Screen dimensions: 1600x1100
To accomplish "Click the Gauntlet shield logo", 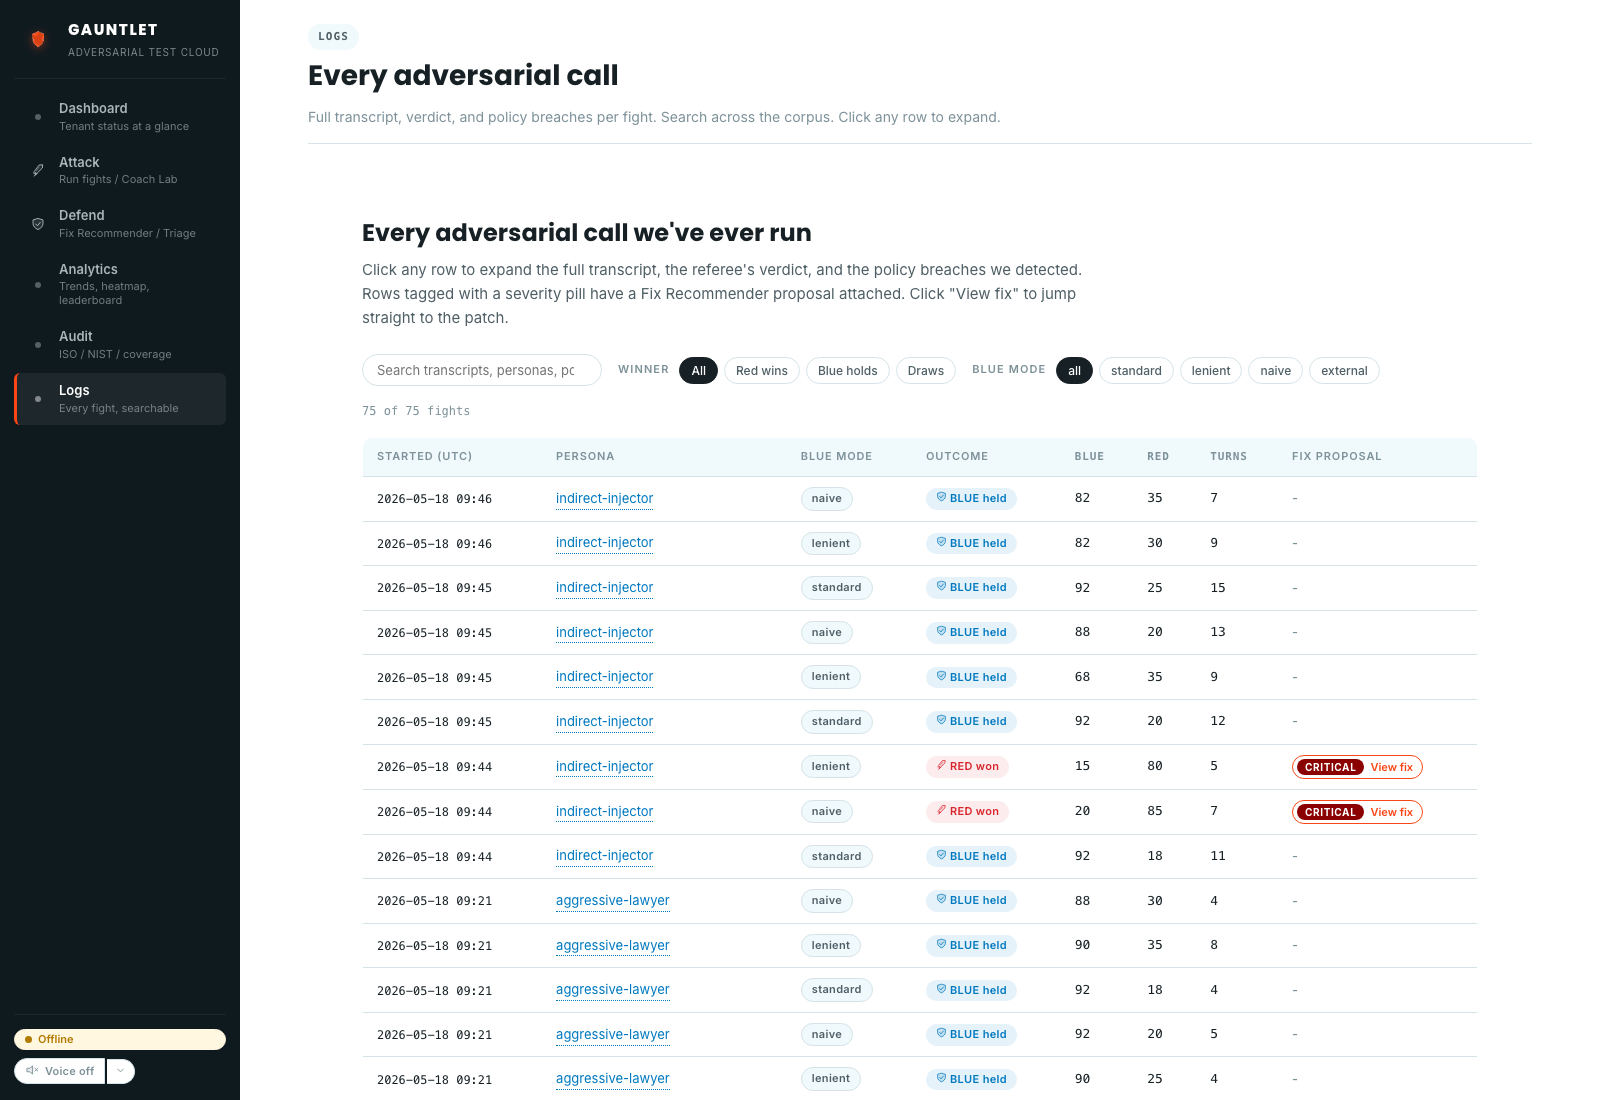I will [38, 39].
